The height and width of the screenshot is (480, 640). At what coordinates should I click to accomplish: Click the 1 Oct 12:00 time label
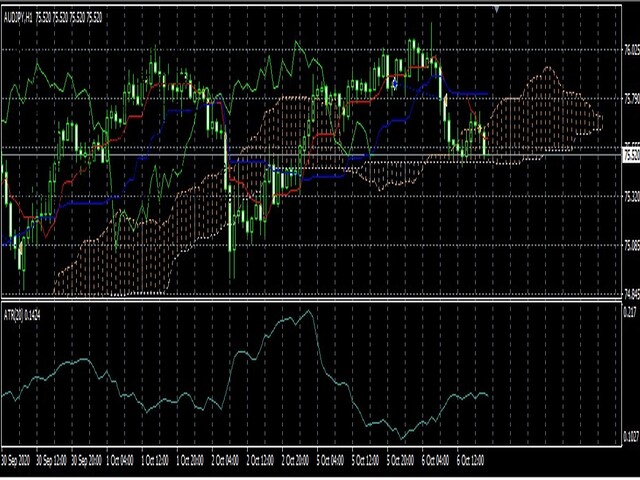tap(155, 461)
